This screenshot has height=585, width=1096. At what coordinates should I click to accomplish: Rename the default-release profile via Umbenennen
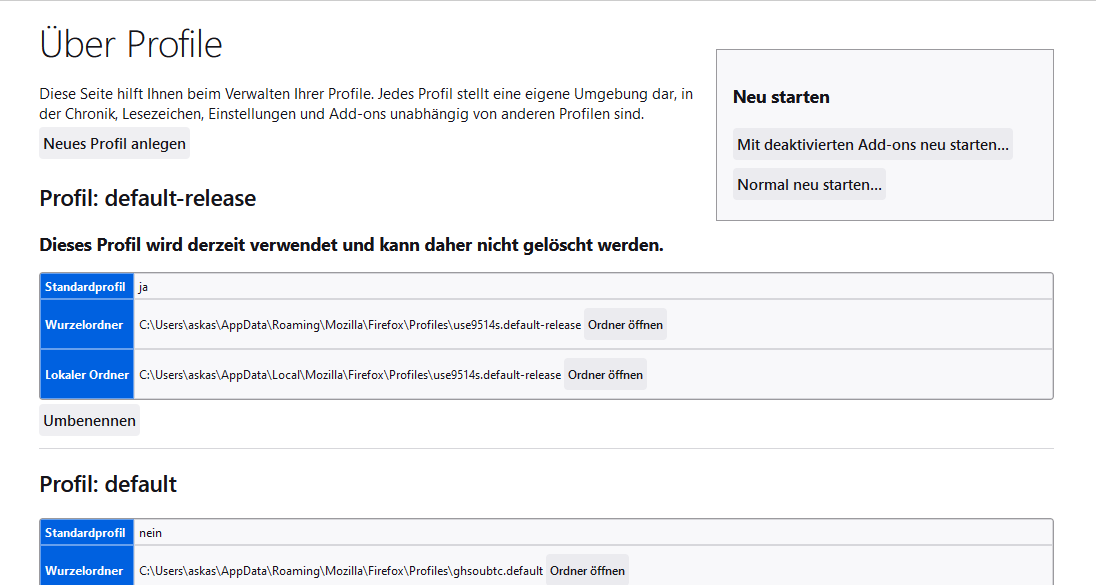click(89, 421)
